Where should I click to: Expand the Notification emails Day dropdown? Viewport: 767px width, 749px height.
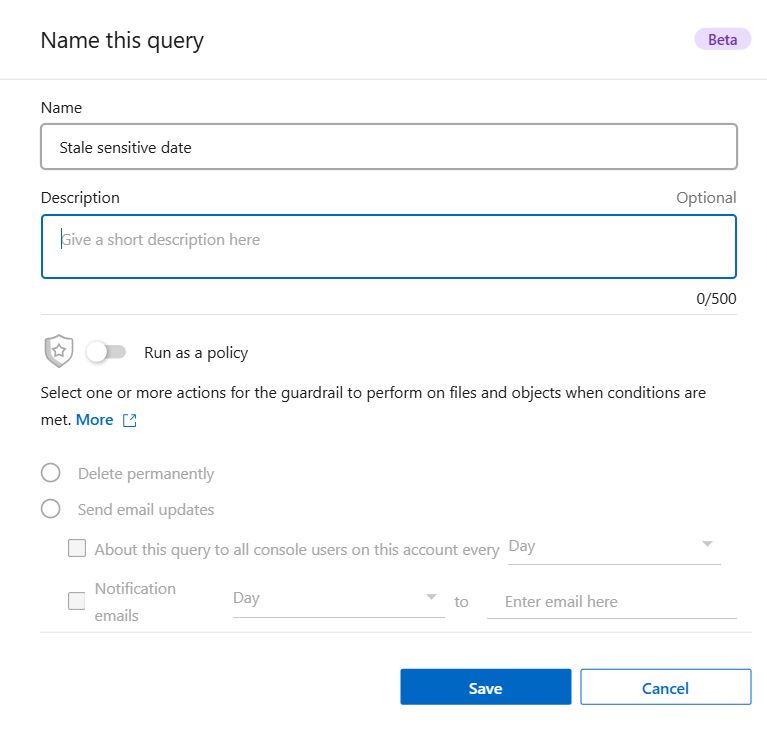coord(338,598)
